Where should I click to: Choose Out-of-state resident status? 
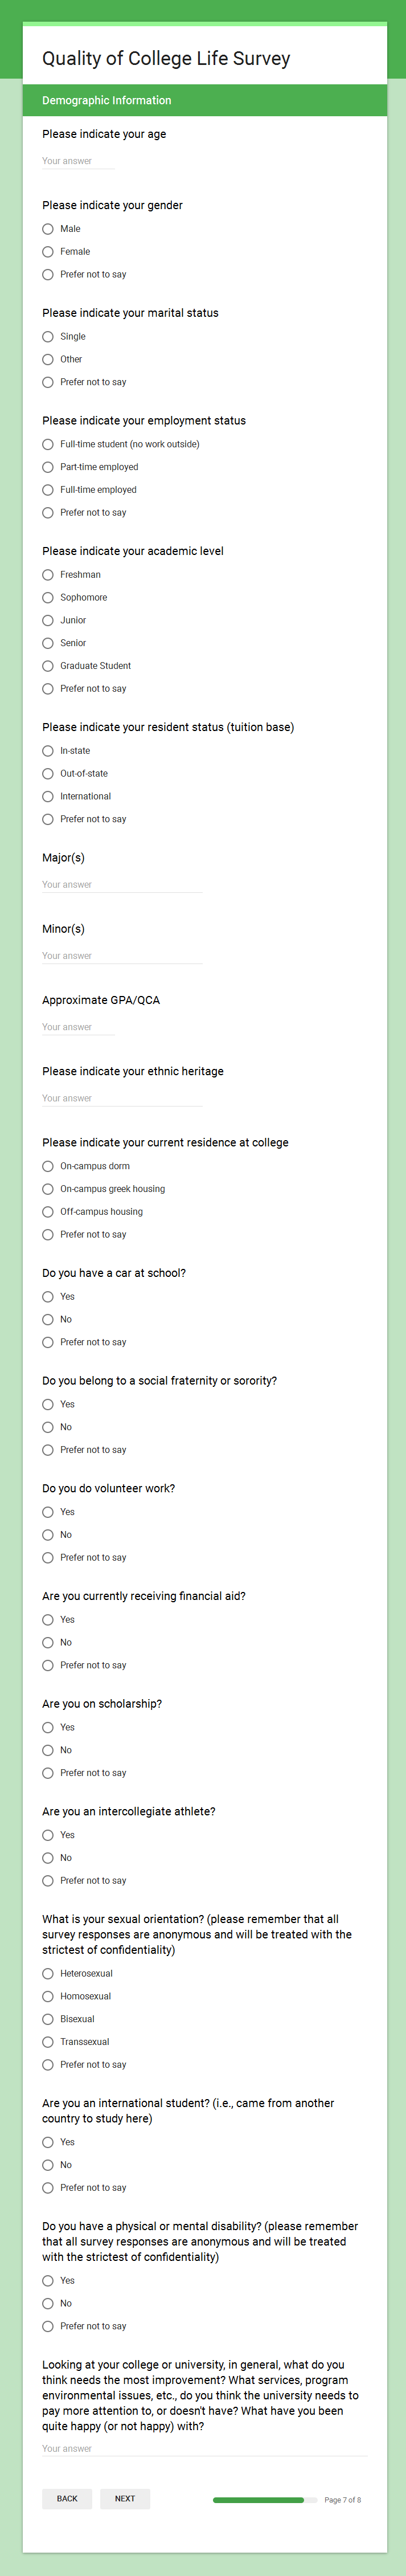coord(48,774)
